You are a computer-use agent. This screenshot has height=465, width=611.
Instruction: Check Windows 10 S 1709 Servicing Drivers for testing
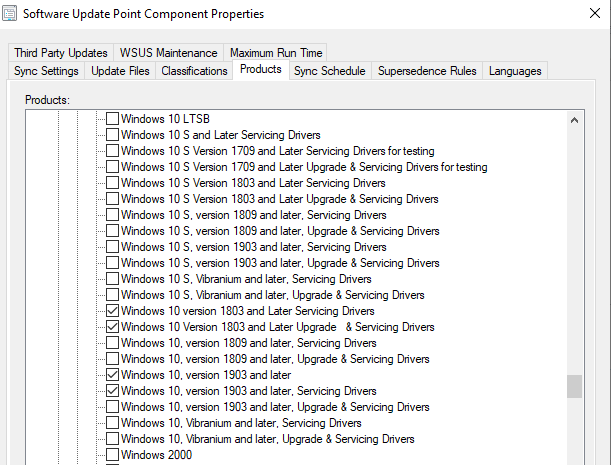tap(113, 150)
